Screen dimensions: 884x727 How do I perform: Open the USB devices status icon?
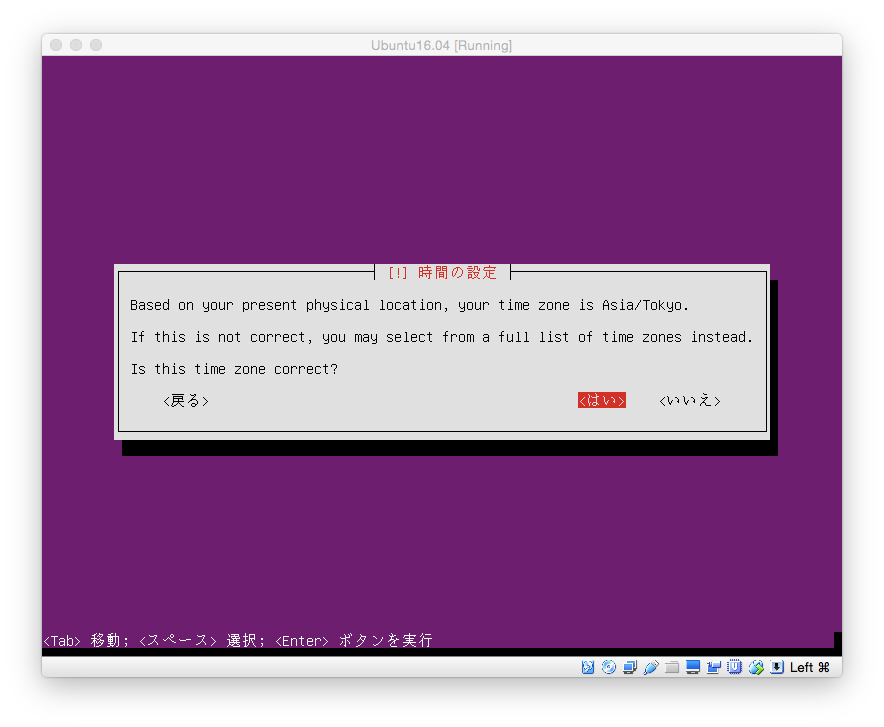coord(651,667)
